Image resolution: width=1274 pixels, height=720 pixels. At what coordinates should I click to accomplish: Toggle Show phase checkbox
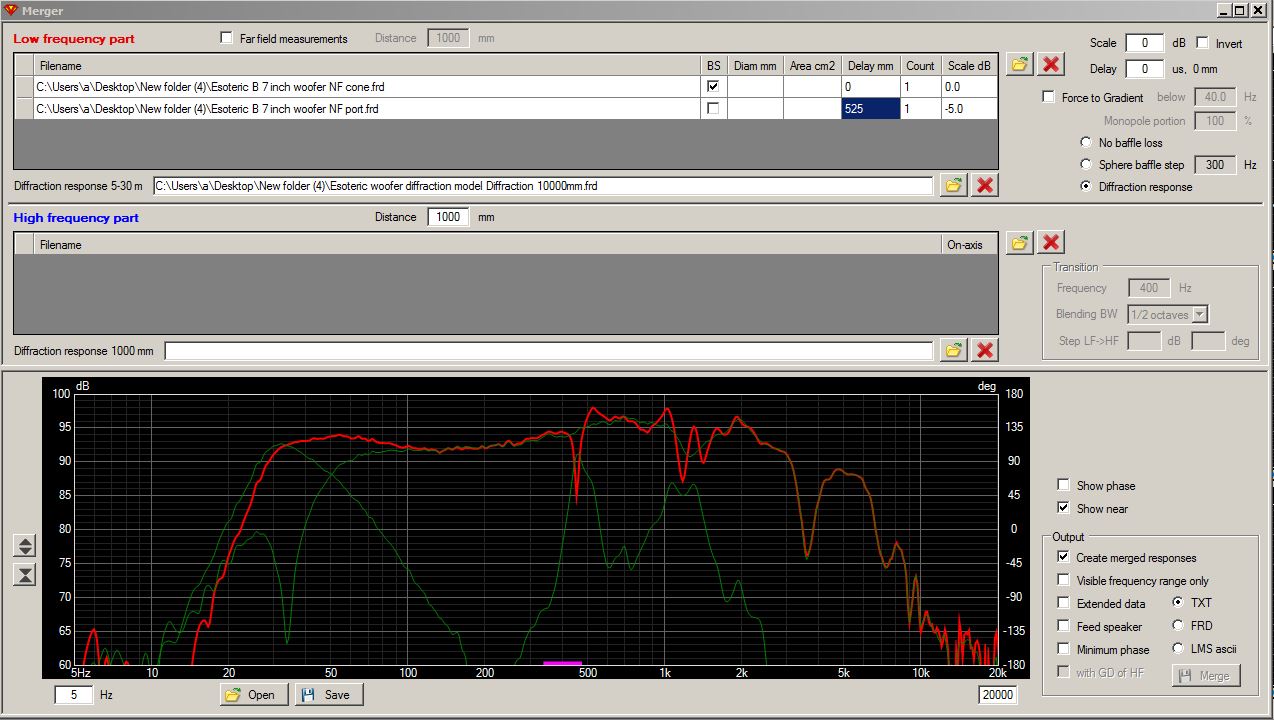tap(1063, 486)
